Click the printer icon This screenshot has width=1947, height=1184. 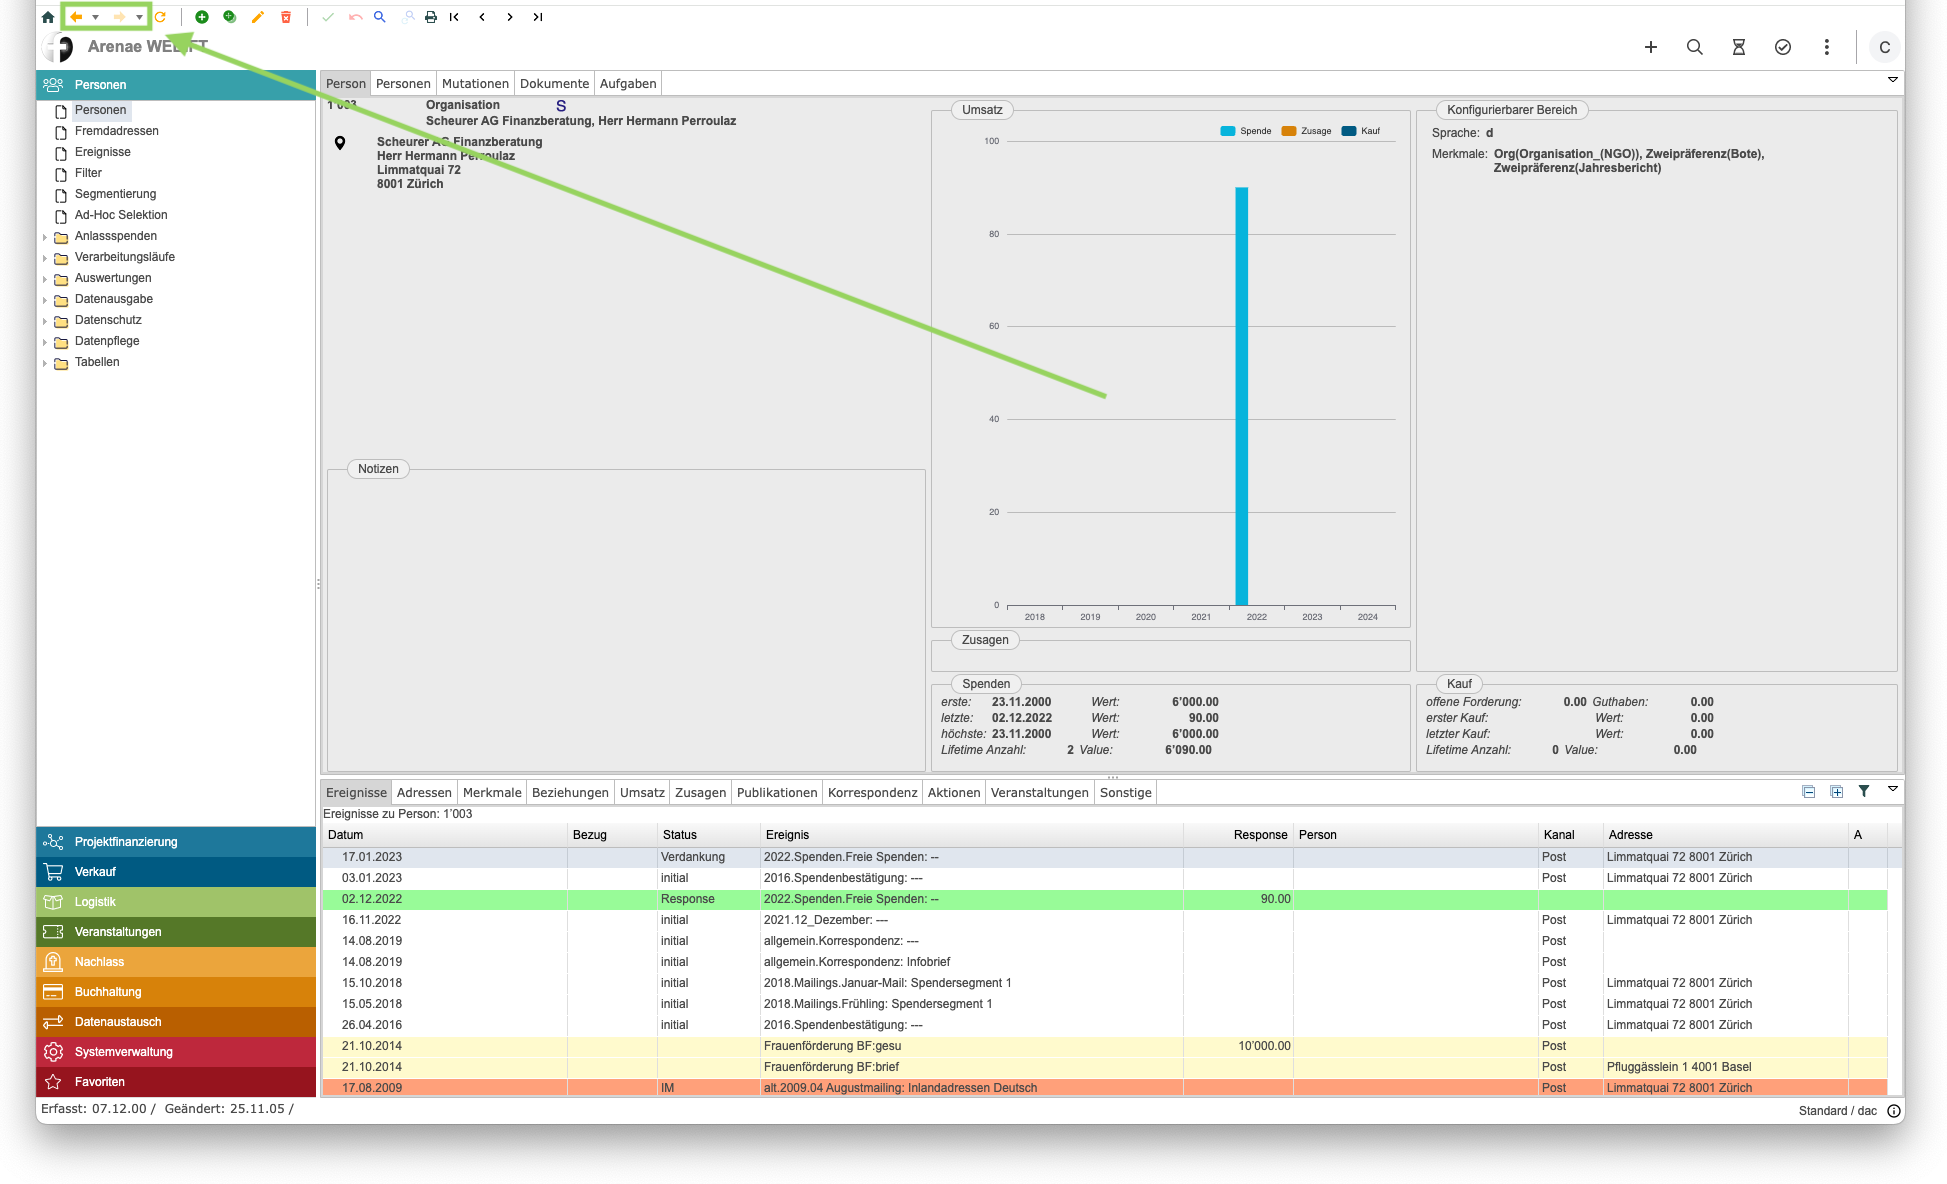coord(431,17)
